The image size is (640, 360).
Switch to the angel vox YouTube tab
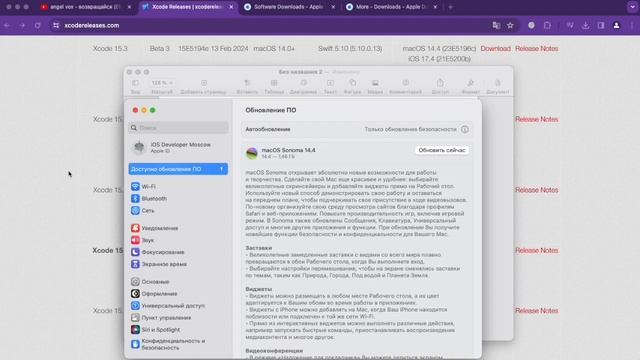84,7
